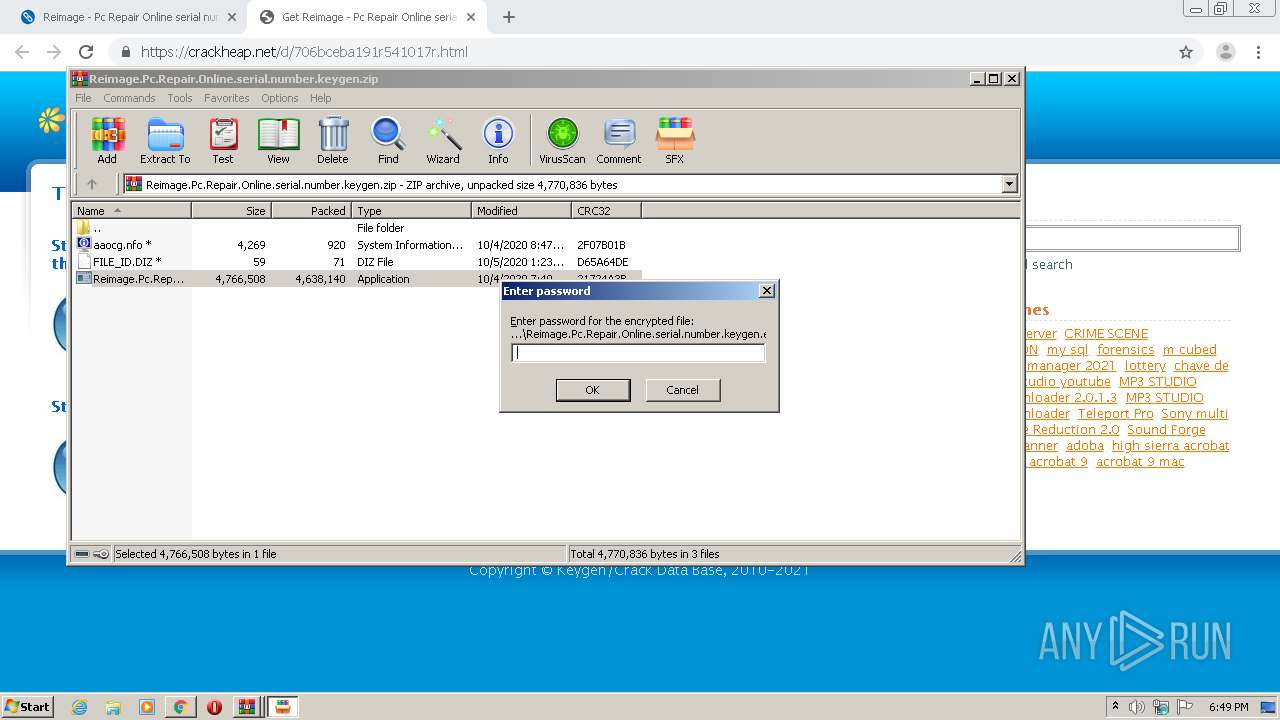Viewport: 1280px width, 720px height.
Task: Sort by Size column header
Action: tap(231, 211)
